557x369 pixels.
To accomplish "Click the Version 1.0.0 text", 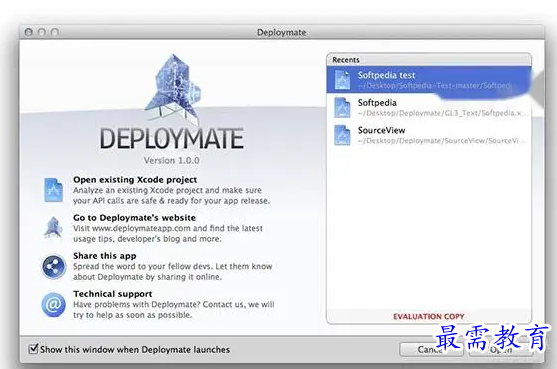I will pyautogui.click(x=172, y=161).
